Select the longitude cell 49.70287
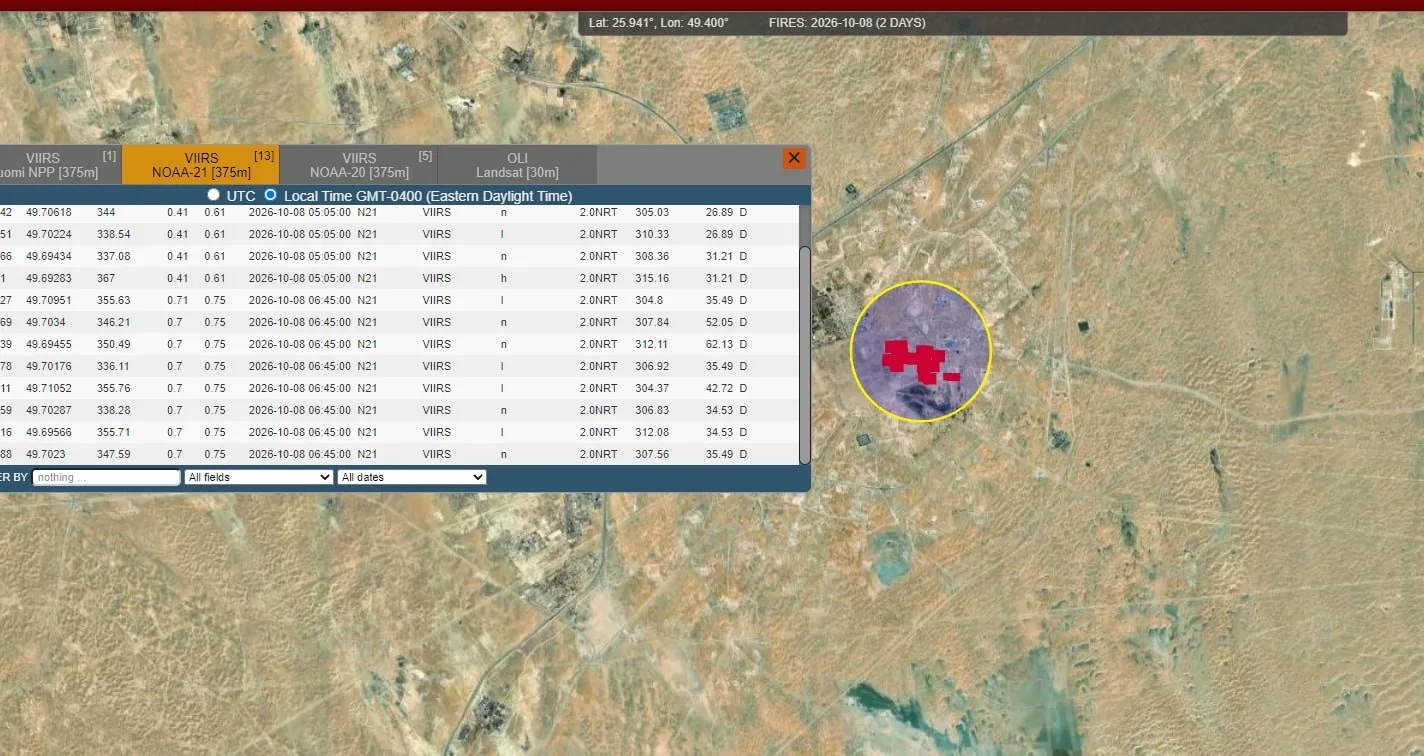This screenshot has width=1424, height=756. 49,410
